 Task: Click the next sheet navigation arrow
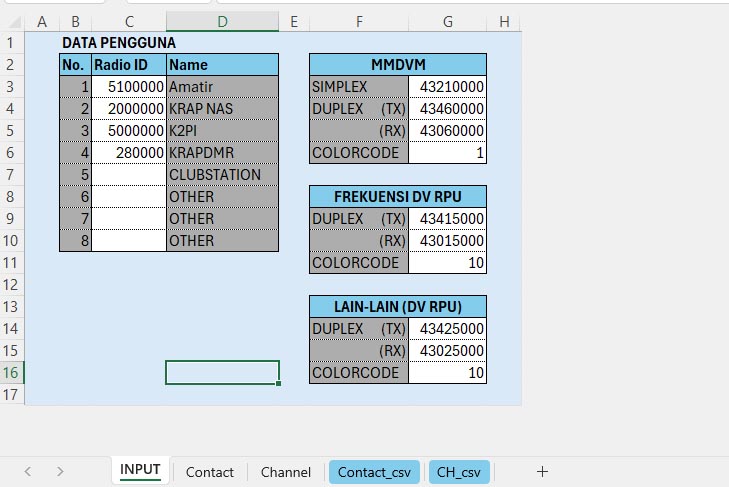coord(60,472)
